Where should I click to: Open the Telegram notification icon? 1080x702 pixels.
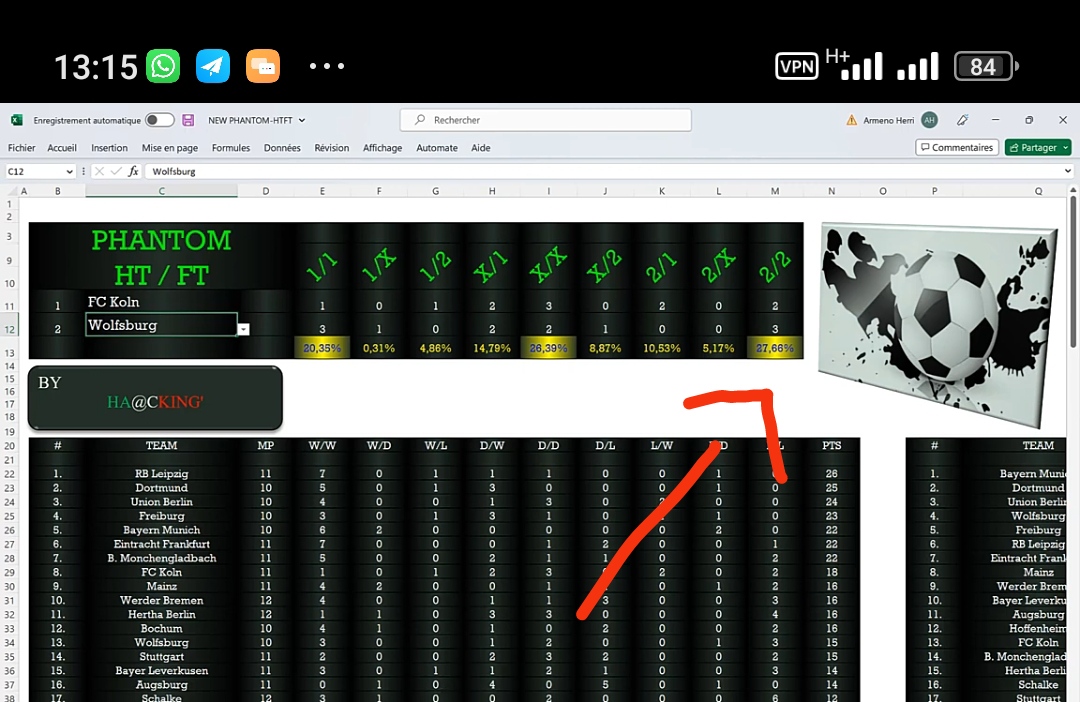coord(213,66)
